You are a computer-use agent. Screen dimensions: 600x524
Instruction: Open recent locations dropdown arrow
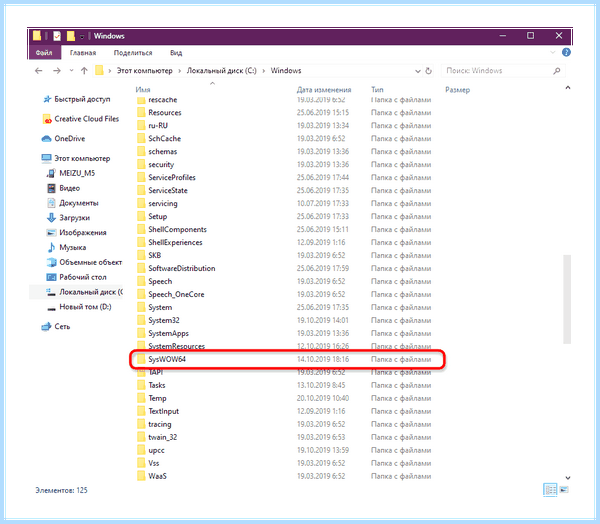click(71, 71)
